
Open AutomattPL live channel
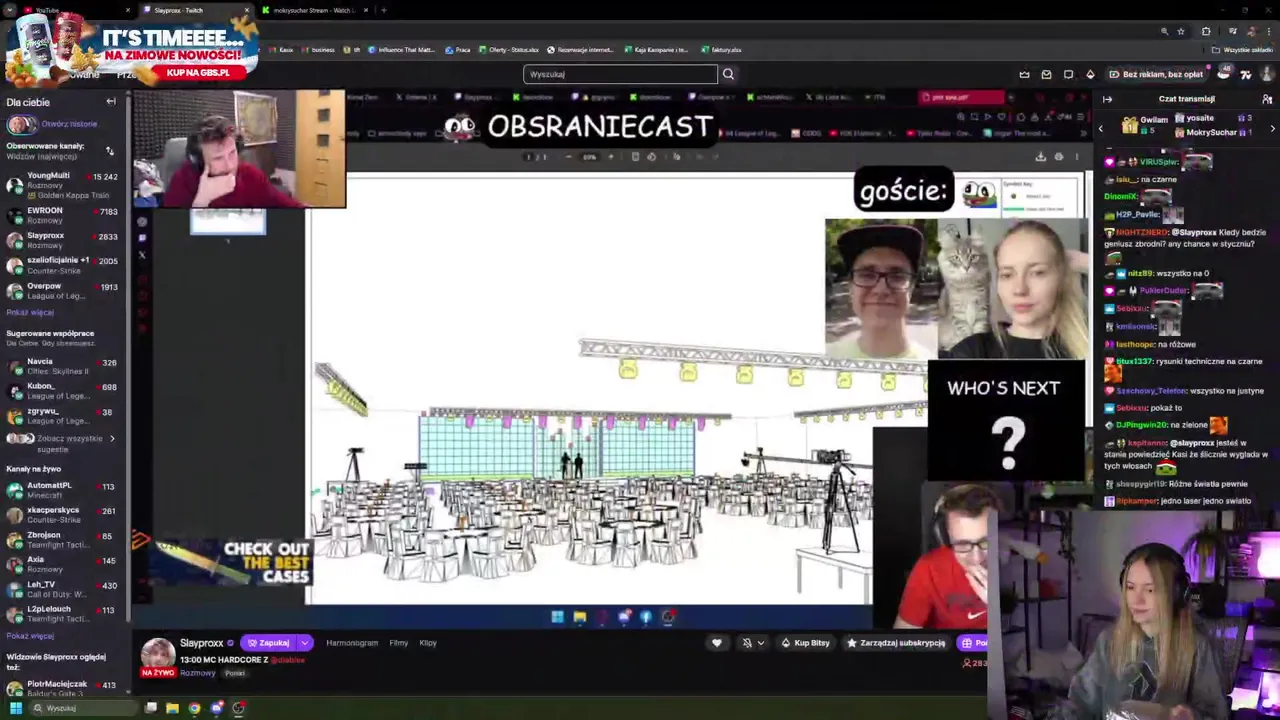click(63, 490)
